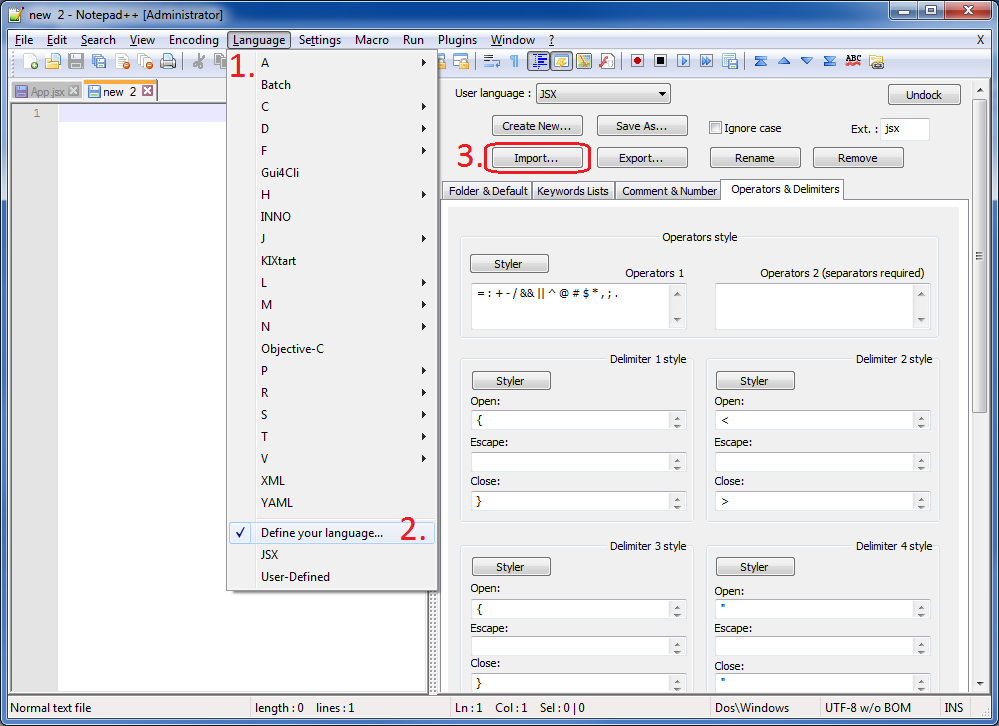999x726 pixels.
Task: Click the macro Playback icon
Action: click(x=684, y=61)
